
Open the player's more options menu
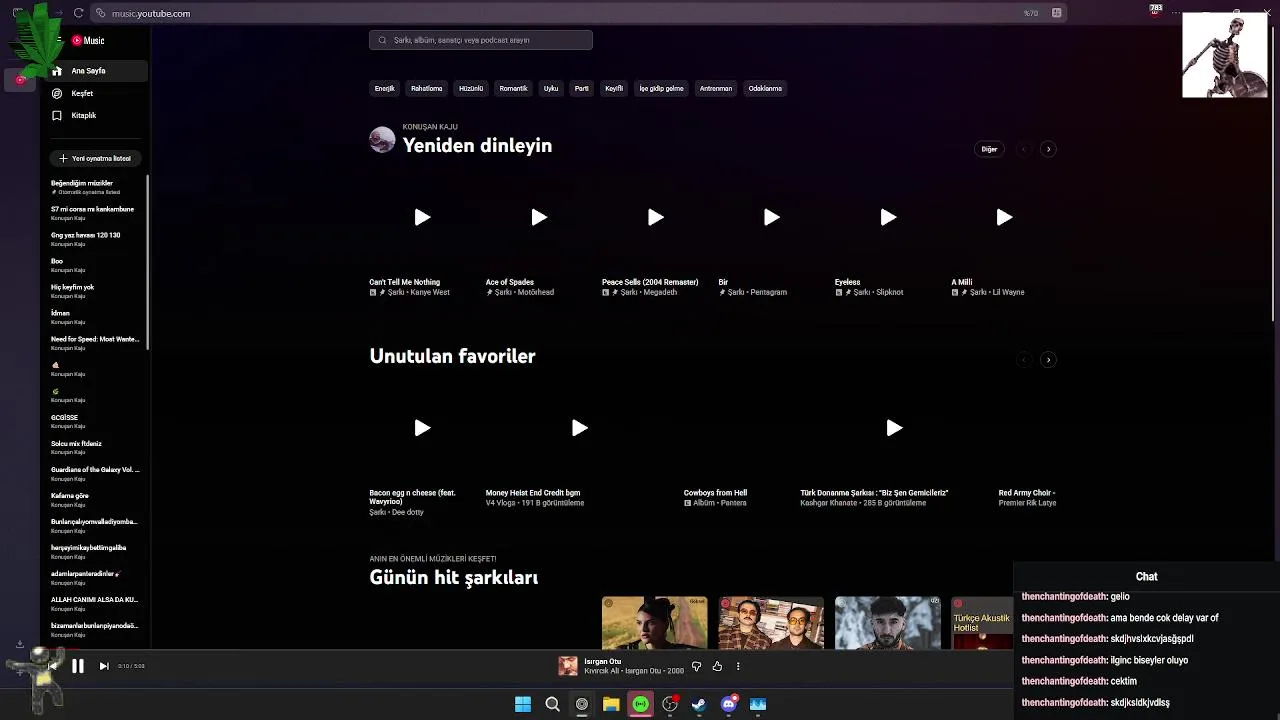738,666
